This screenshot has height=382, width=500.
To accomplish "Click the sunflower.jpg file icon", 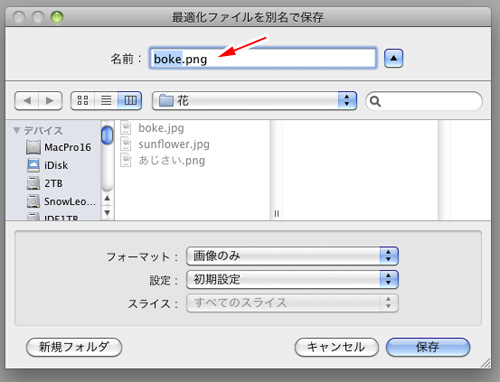I will pyautogui.click(x=126, y=144).
